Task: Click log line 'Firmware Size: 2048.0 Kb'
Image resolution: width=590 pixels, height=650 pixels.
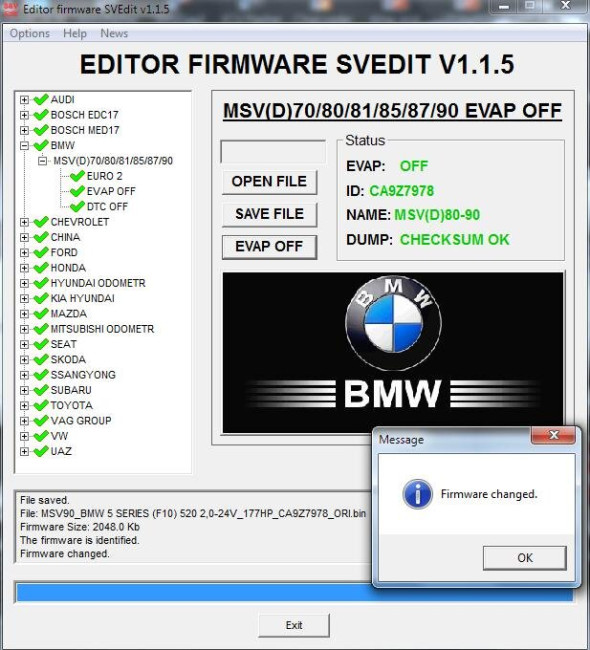Action: coord(80,527)
